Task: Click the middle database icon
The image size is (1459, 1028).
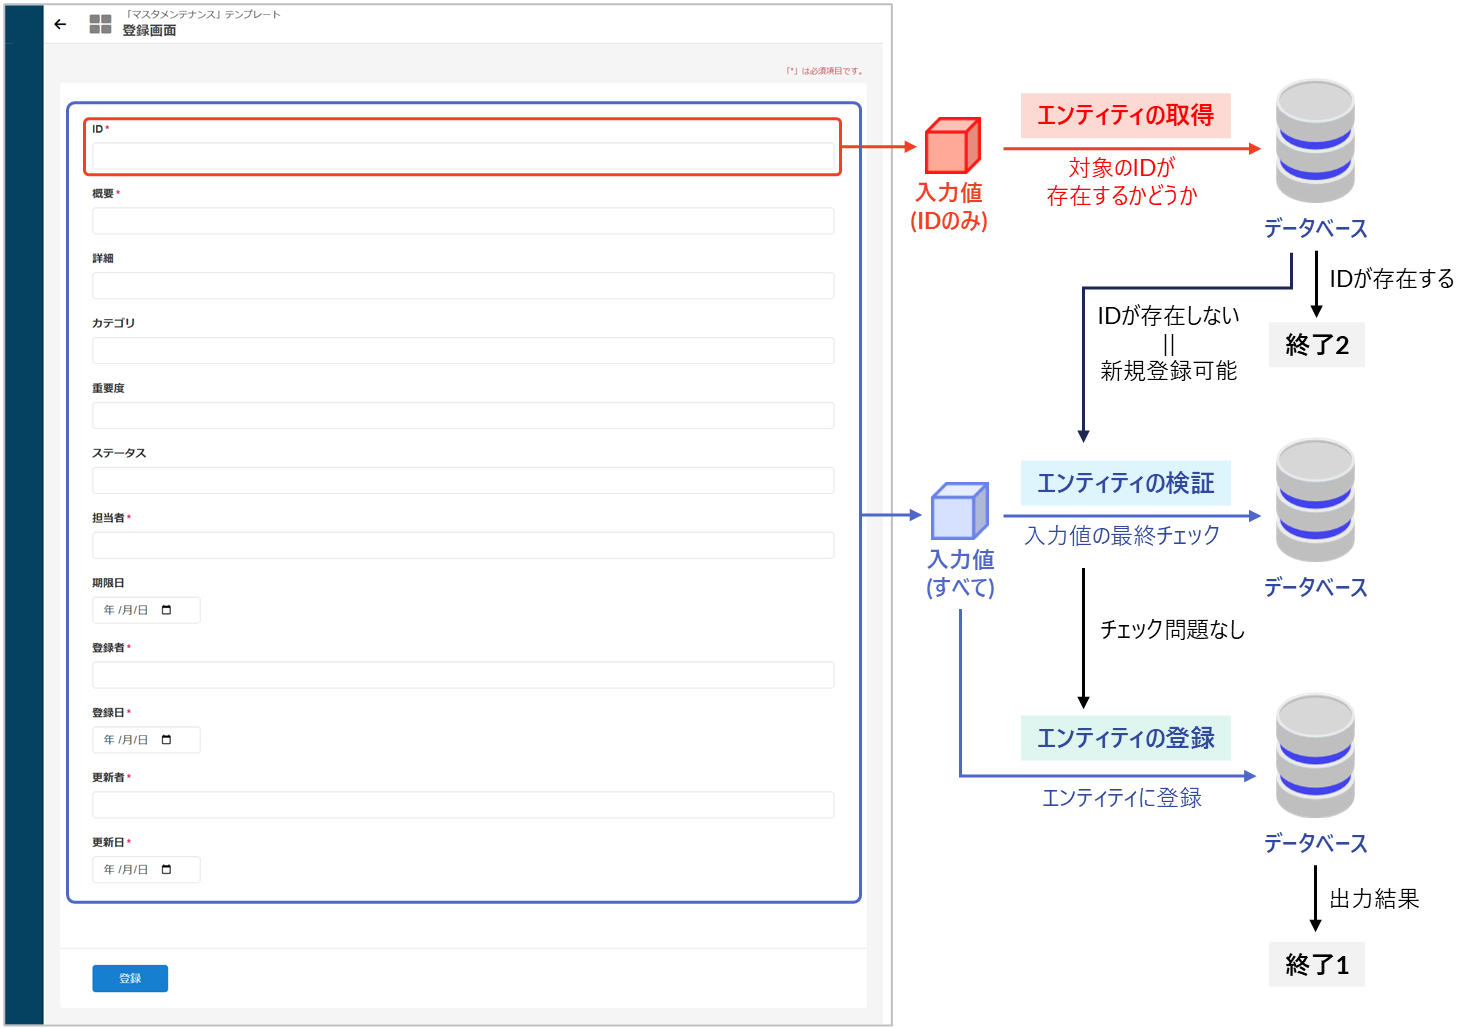Action: click(x=1314, y=500)
